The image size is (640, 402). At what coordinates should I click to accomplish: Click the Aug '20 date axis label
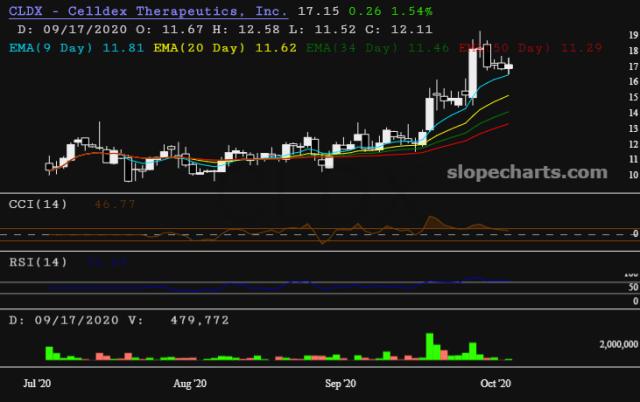click(x=190, y=383)
